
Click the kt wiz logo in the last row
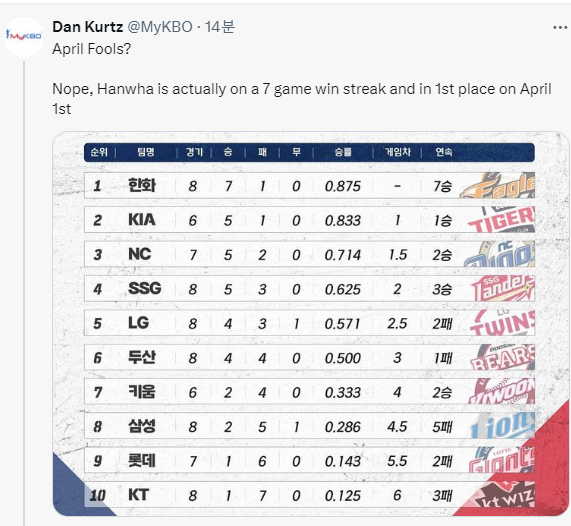[503, 494]
